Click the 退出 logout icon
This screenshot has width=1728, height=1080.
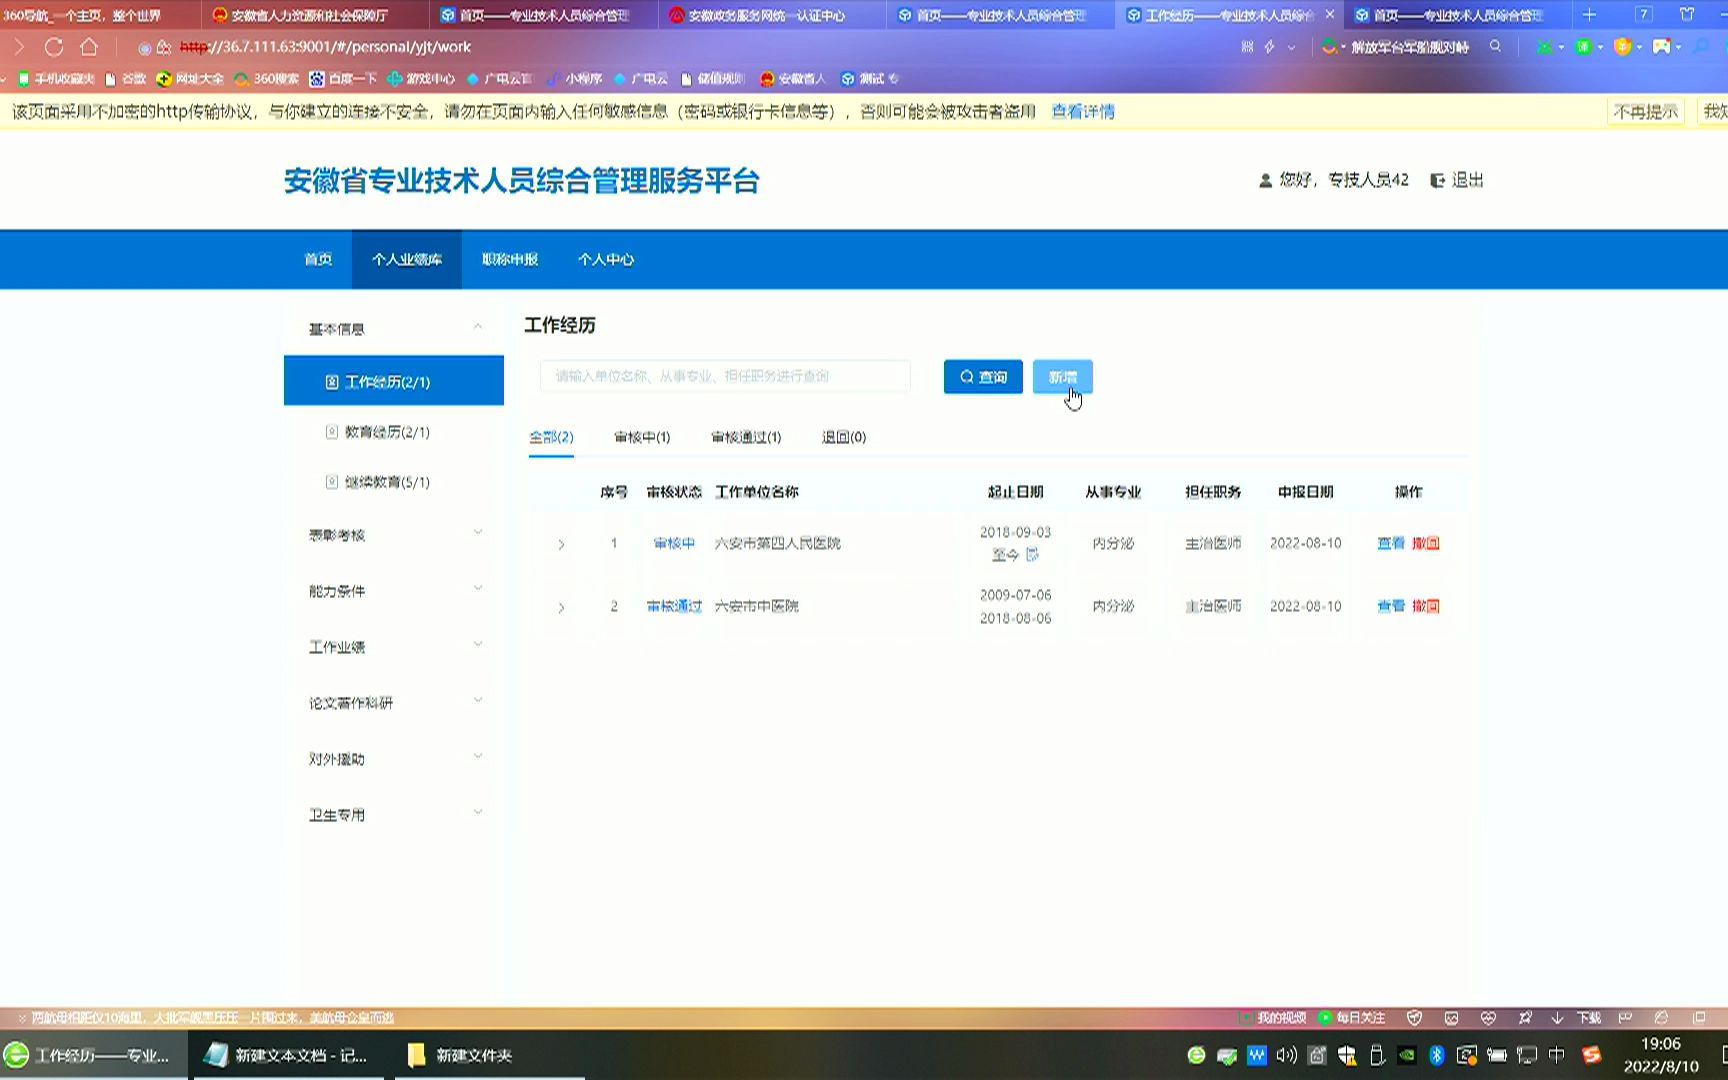tap(1438, 181)
